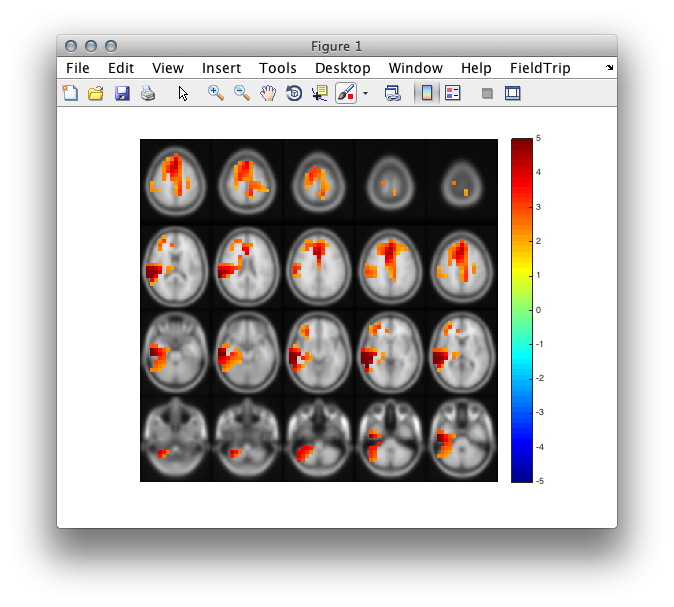
Task: Open the Desktop menu
Action: (343, 68)
